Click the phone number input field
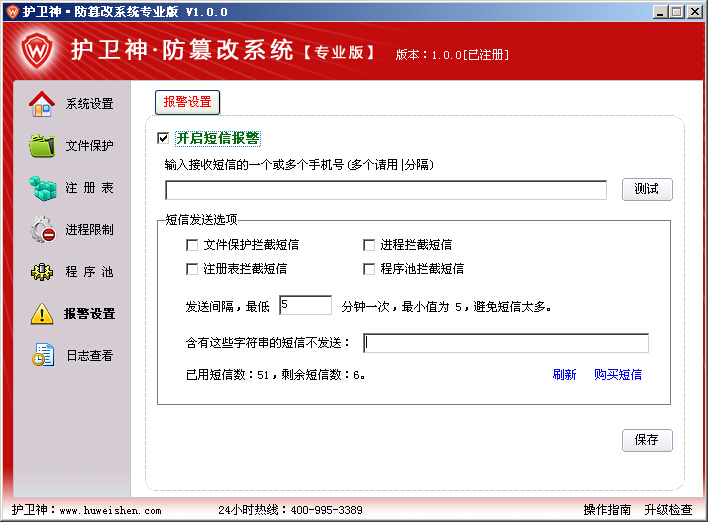 coord(386,190)
